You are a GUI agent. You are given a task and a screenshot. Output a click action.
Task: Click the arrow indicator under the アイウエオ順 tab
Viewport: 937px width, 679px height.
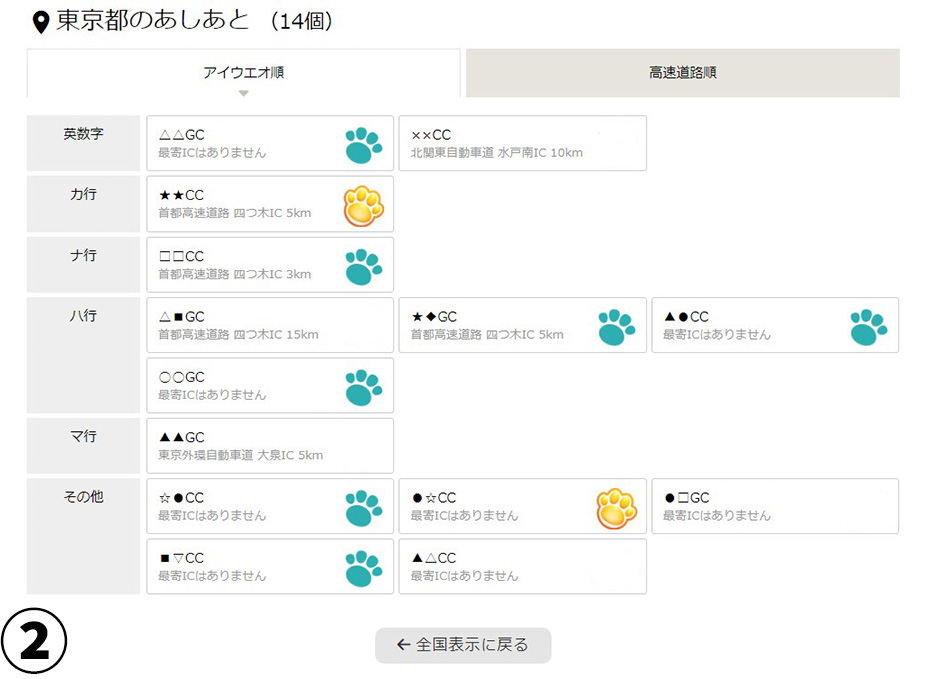coord(243,93)
